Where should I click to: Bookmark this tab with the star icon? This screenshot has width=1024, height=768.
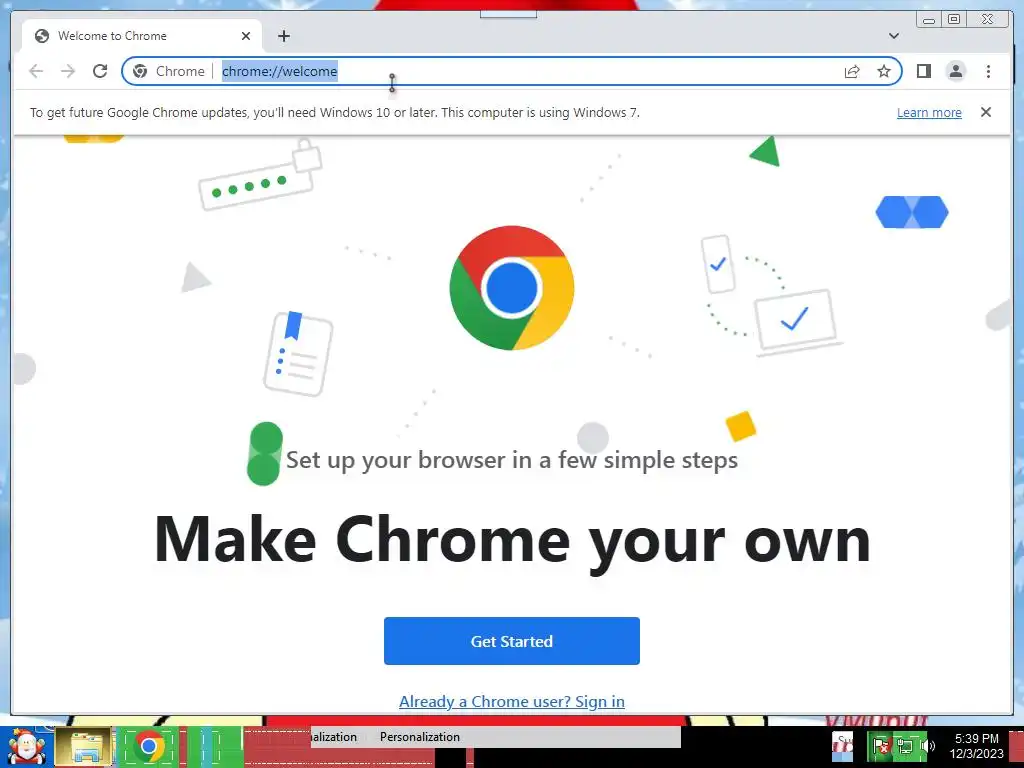(x=884, y=71)
